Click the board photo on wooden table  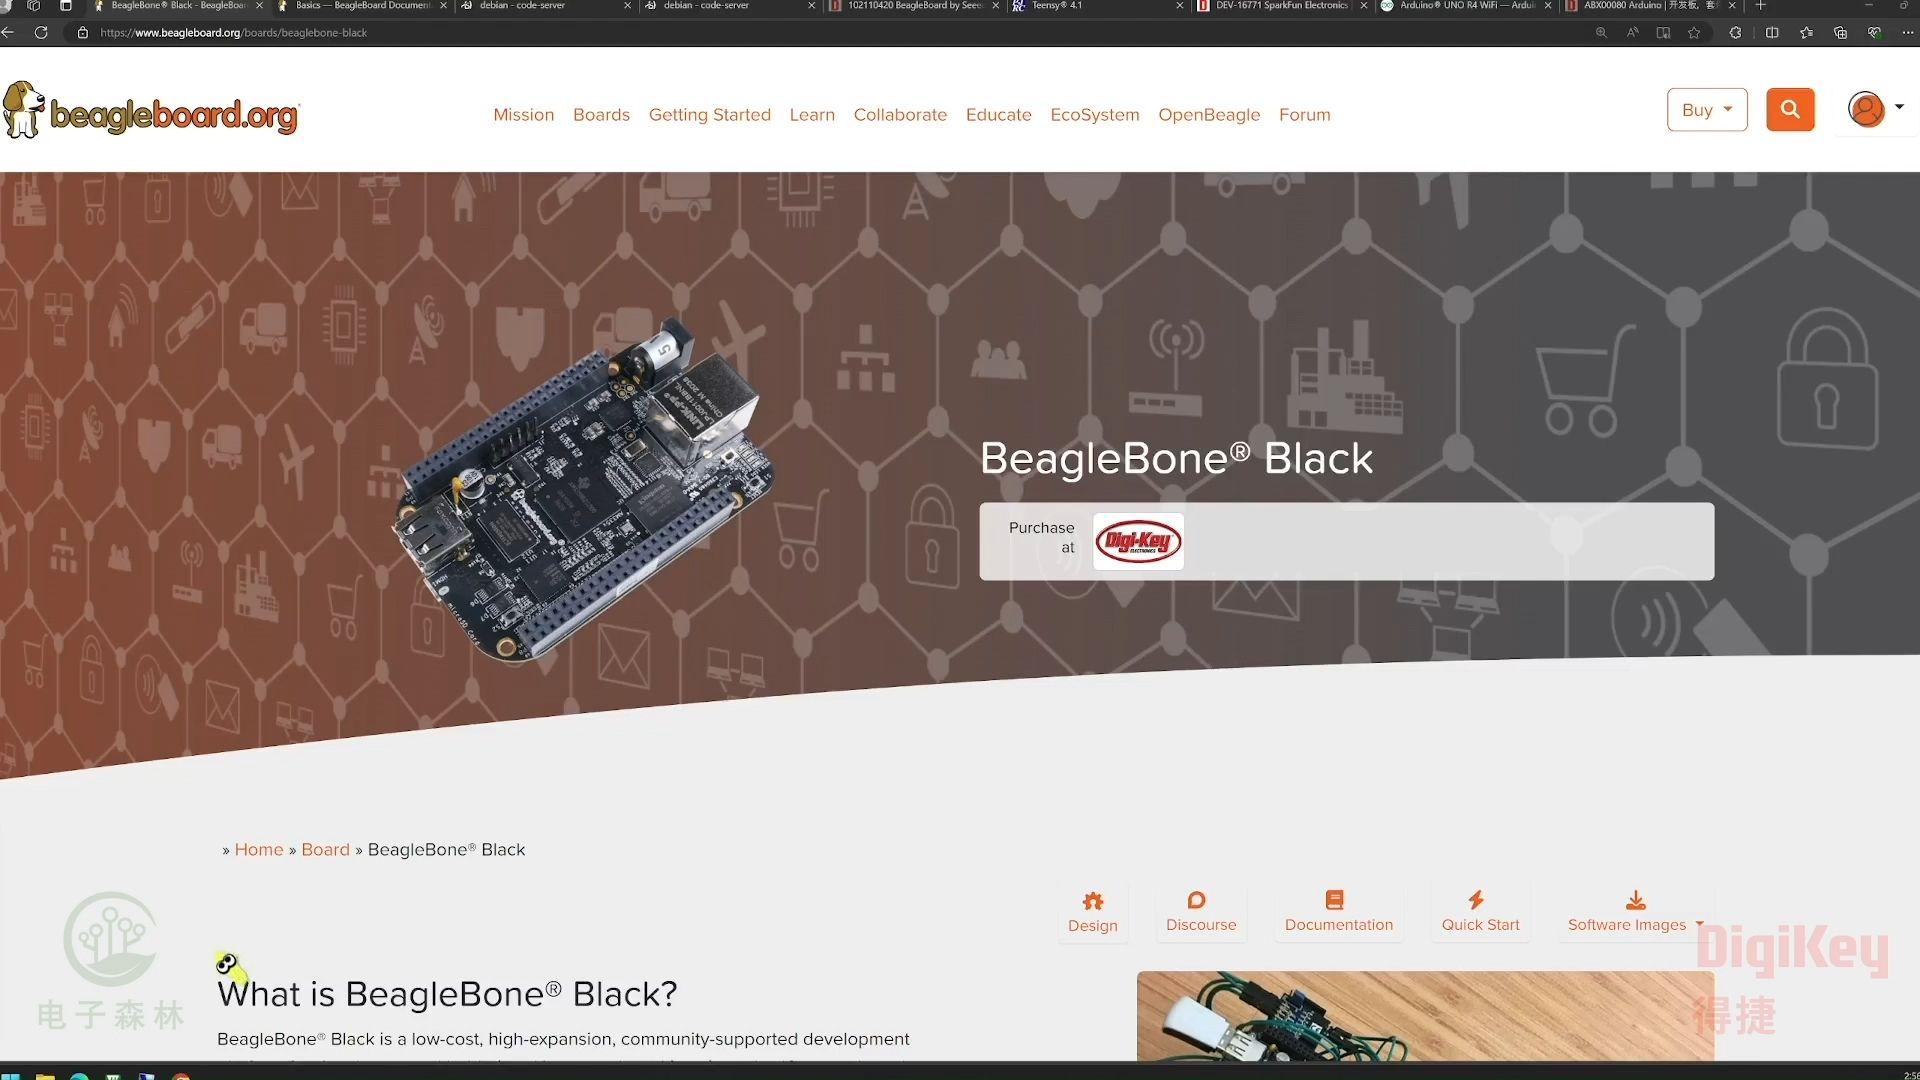(1425, 1016)
